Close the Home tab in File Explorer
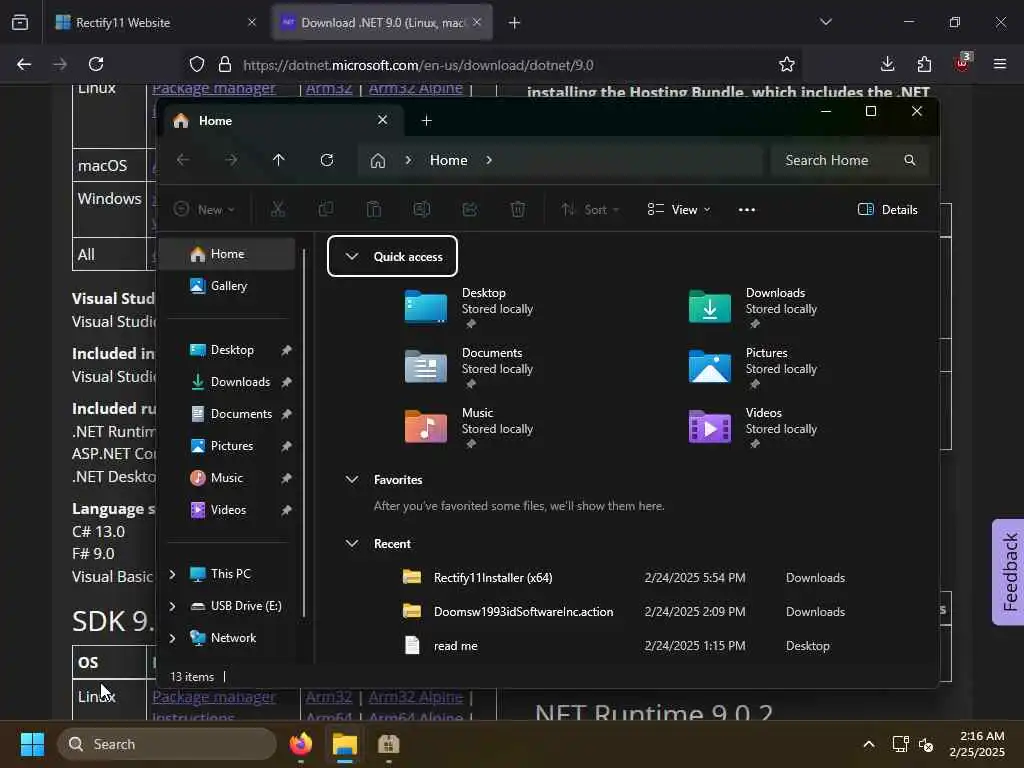The width and height of the screenshot is (1024, 768). pyautogui.click(x=383, y=120)
